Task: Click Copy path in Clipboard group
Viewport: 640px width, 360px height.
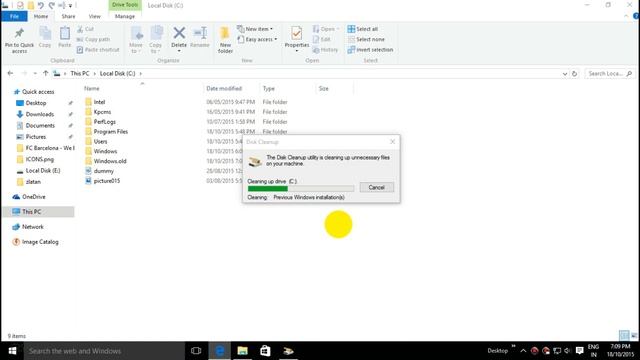Action: [93, 39]
